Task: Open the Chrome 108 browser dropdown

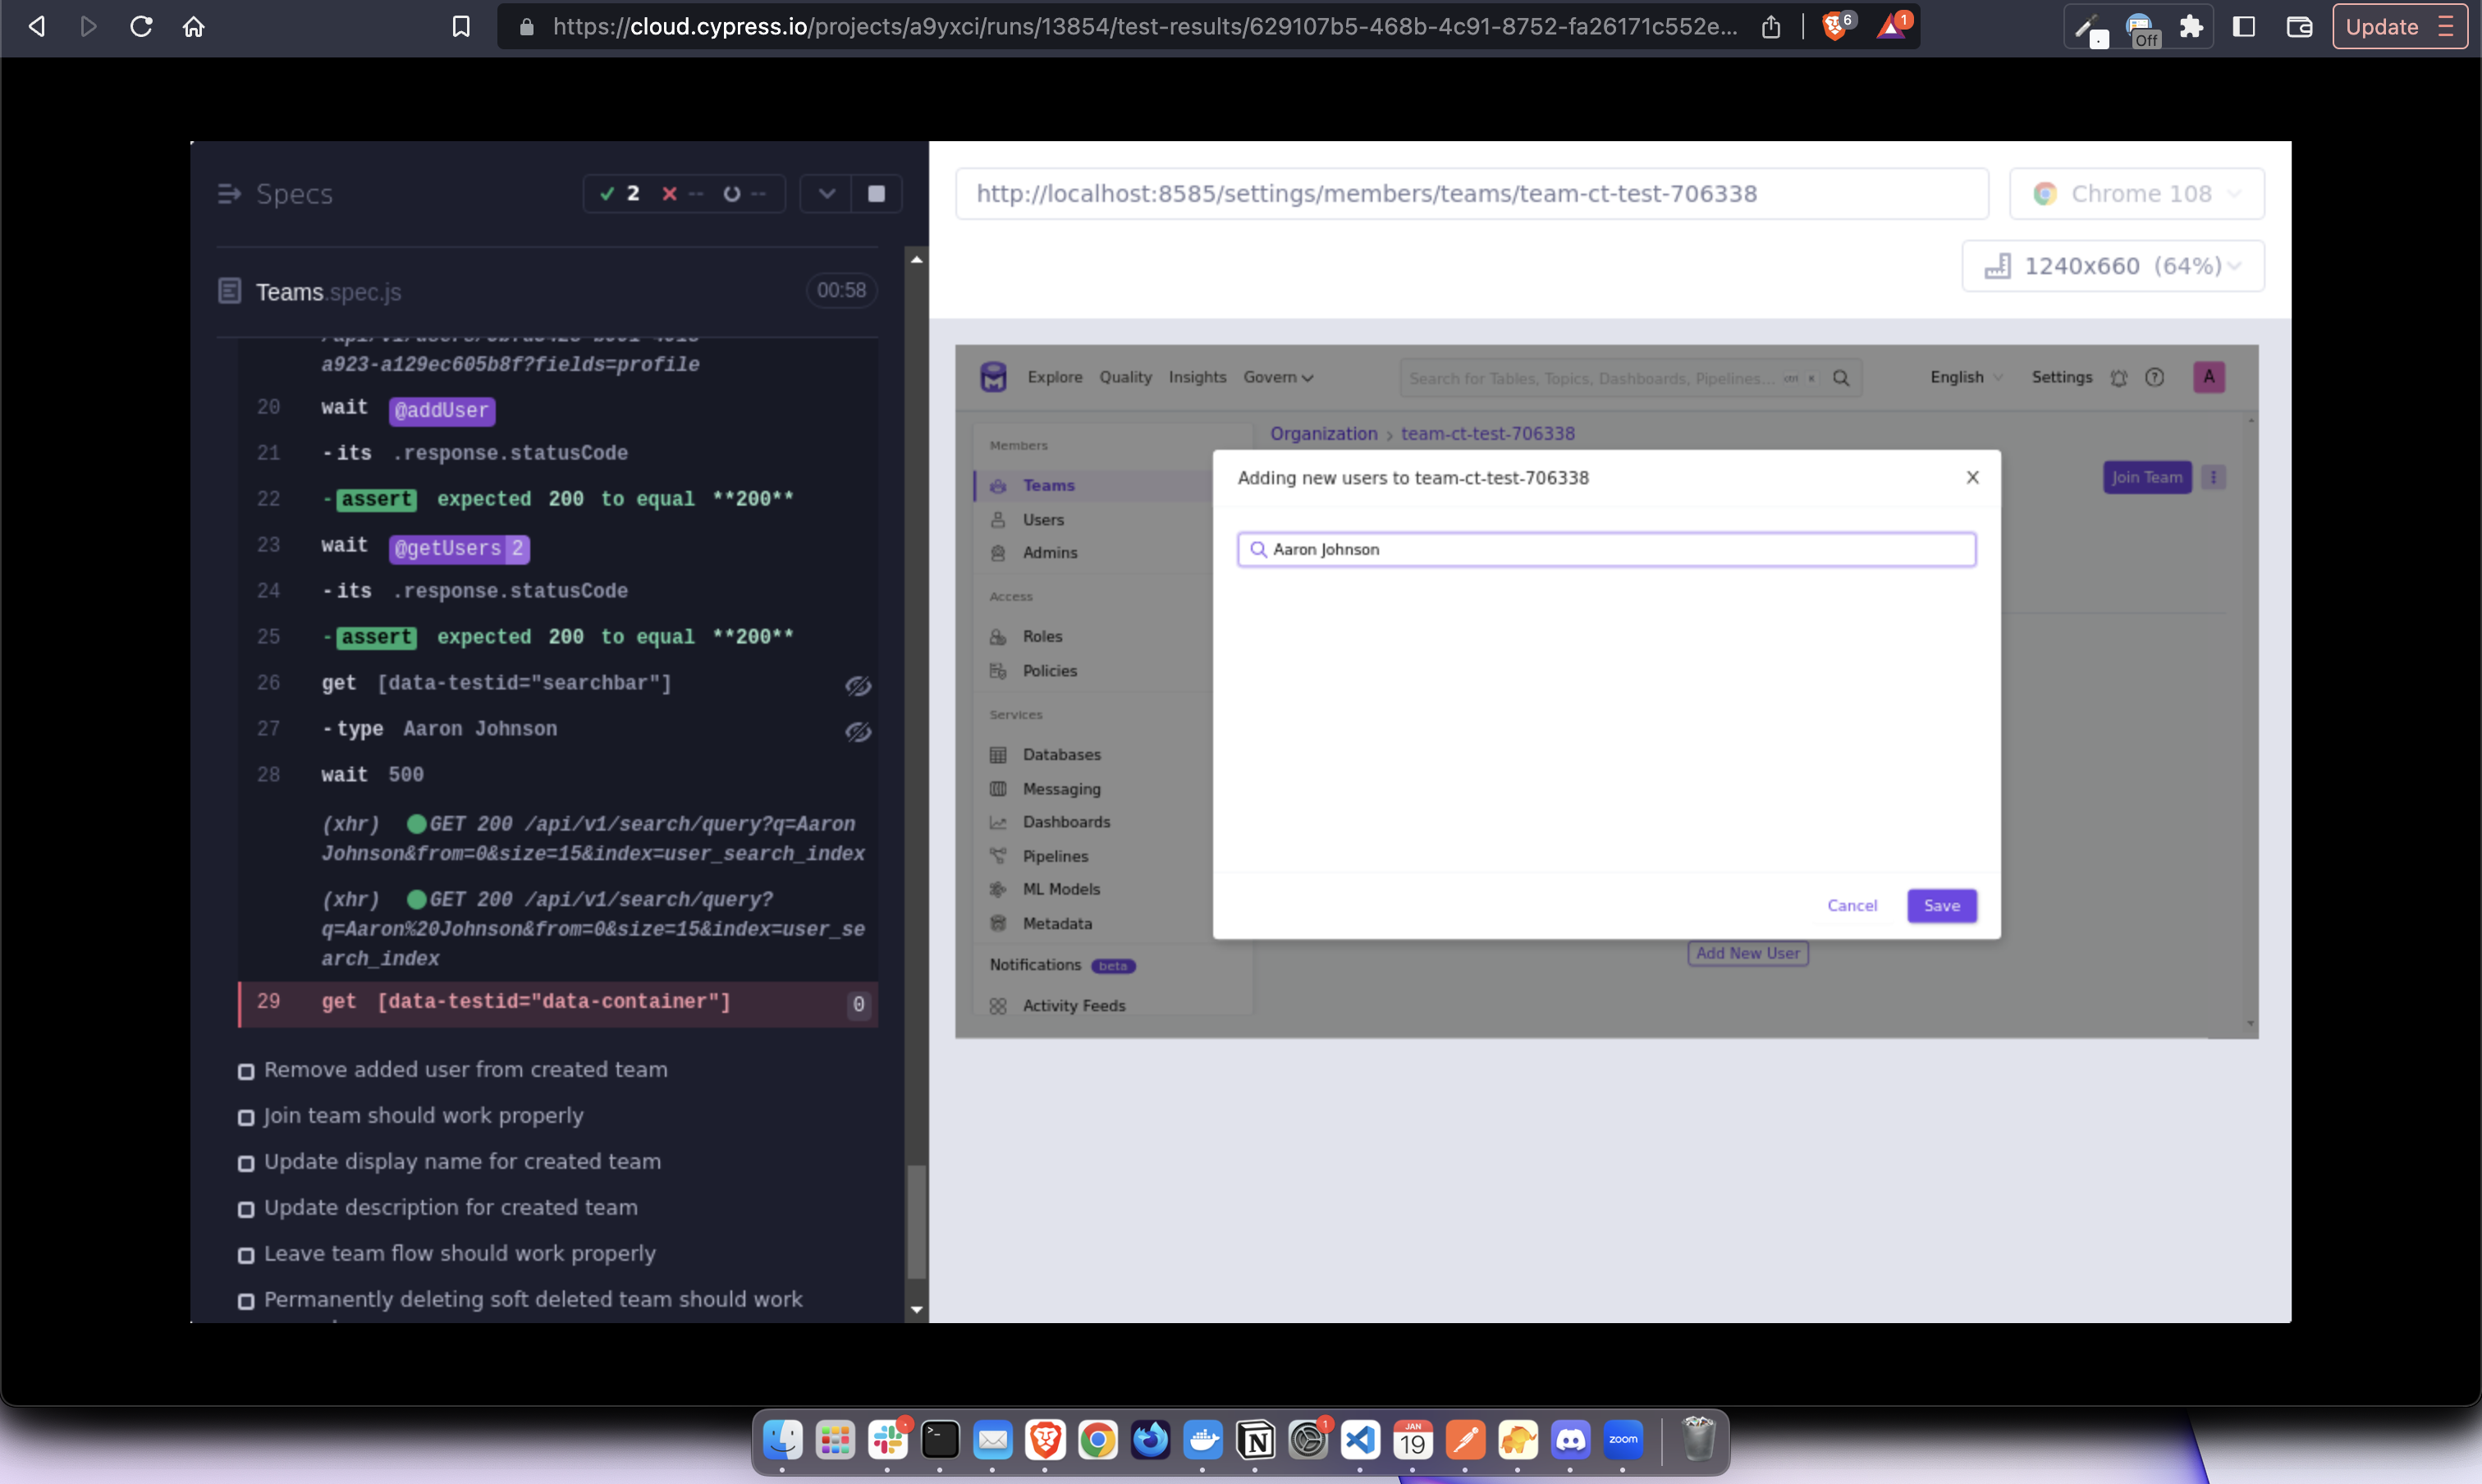Action: click(2136, 193)
